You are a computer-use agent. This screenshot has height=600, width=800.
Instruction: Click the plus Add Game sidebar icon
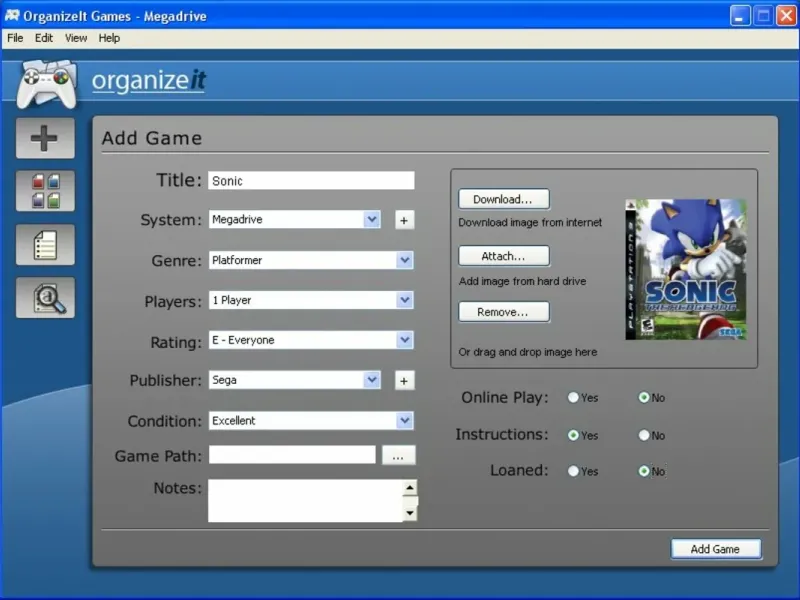click(45, 138)
